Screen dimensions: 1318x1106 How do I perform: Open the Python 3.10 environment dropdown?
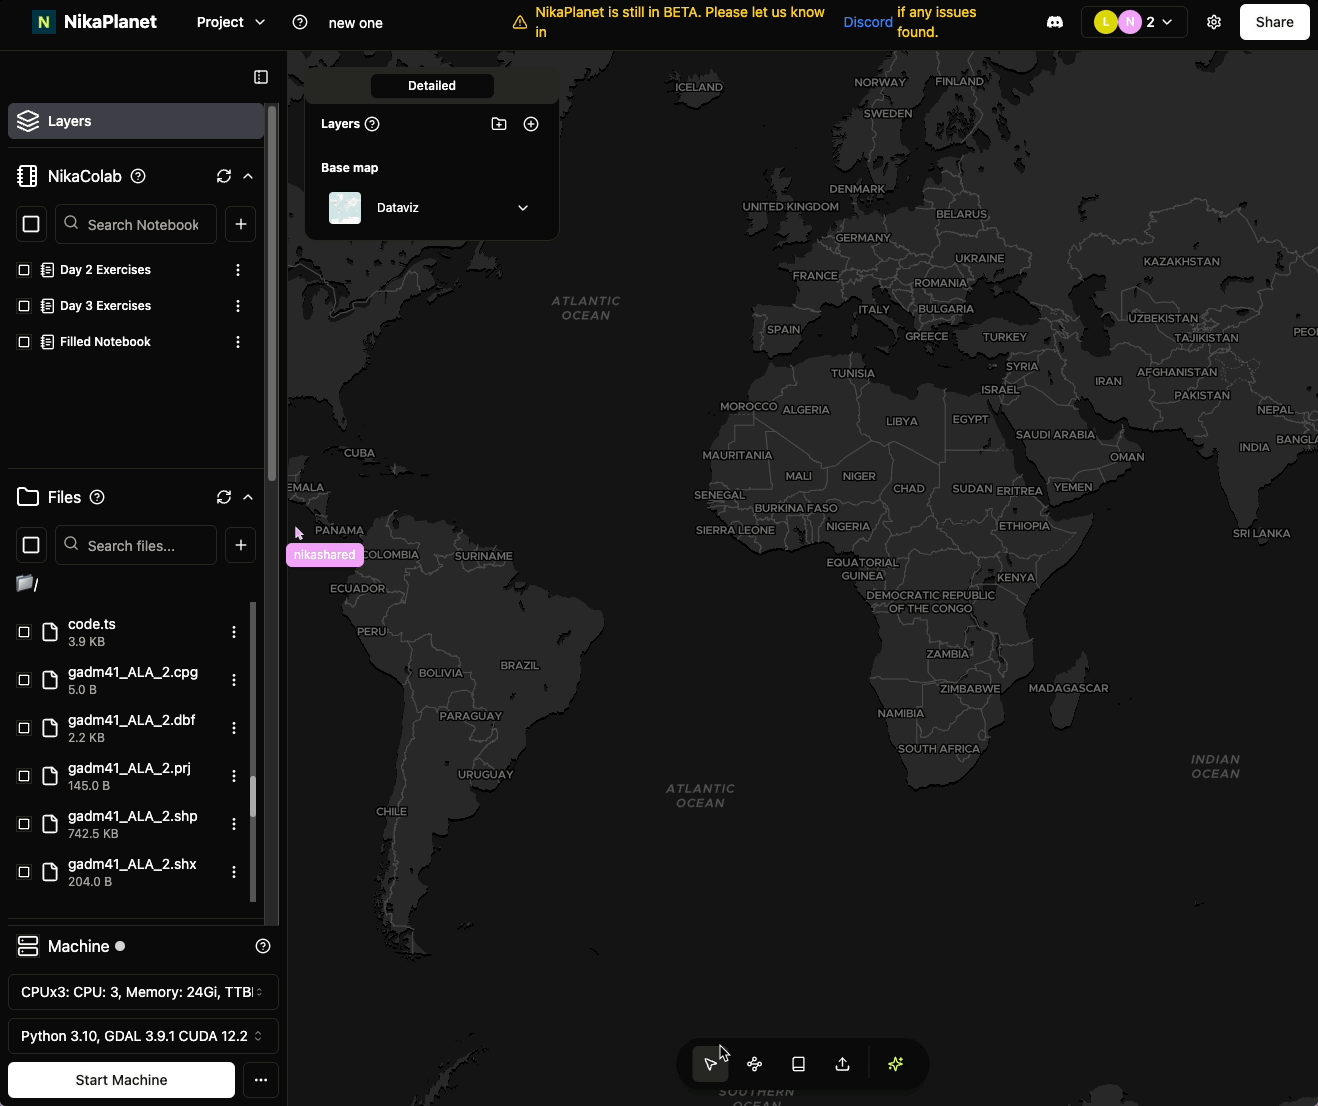tap(143, 1036)
